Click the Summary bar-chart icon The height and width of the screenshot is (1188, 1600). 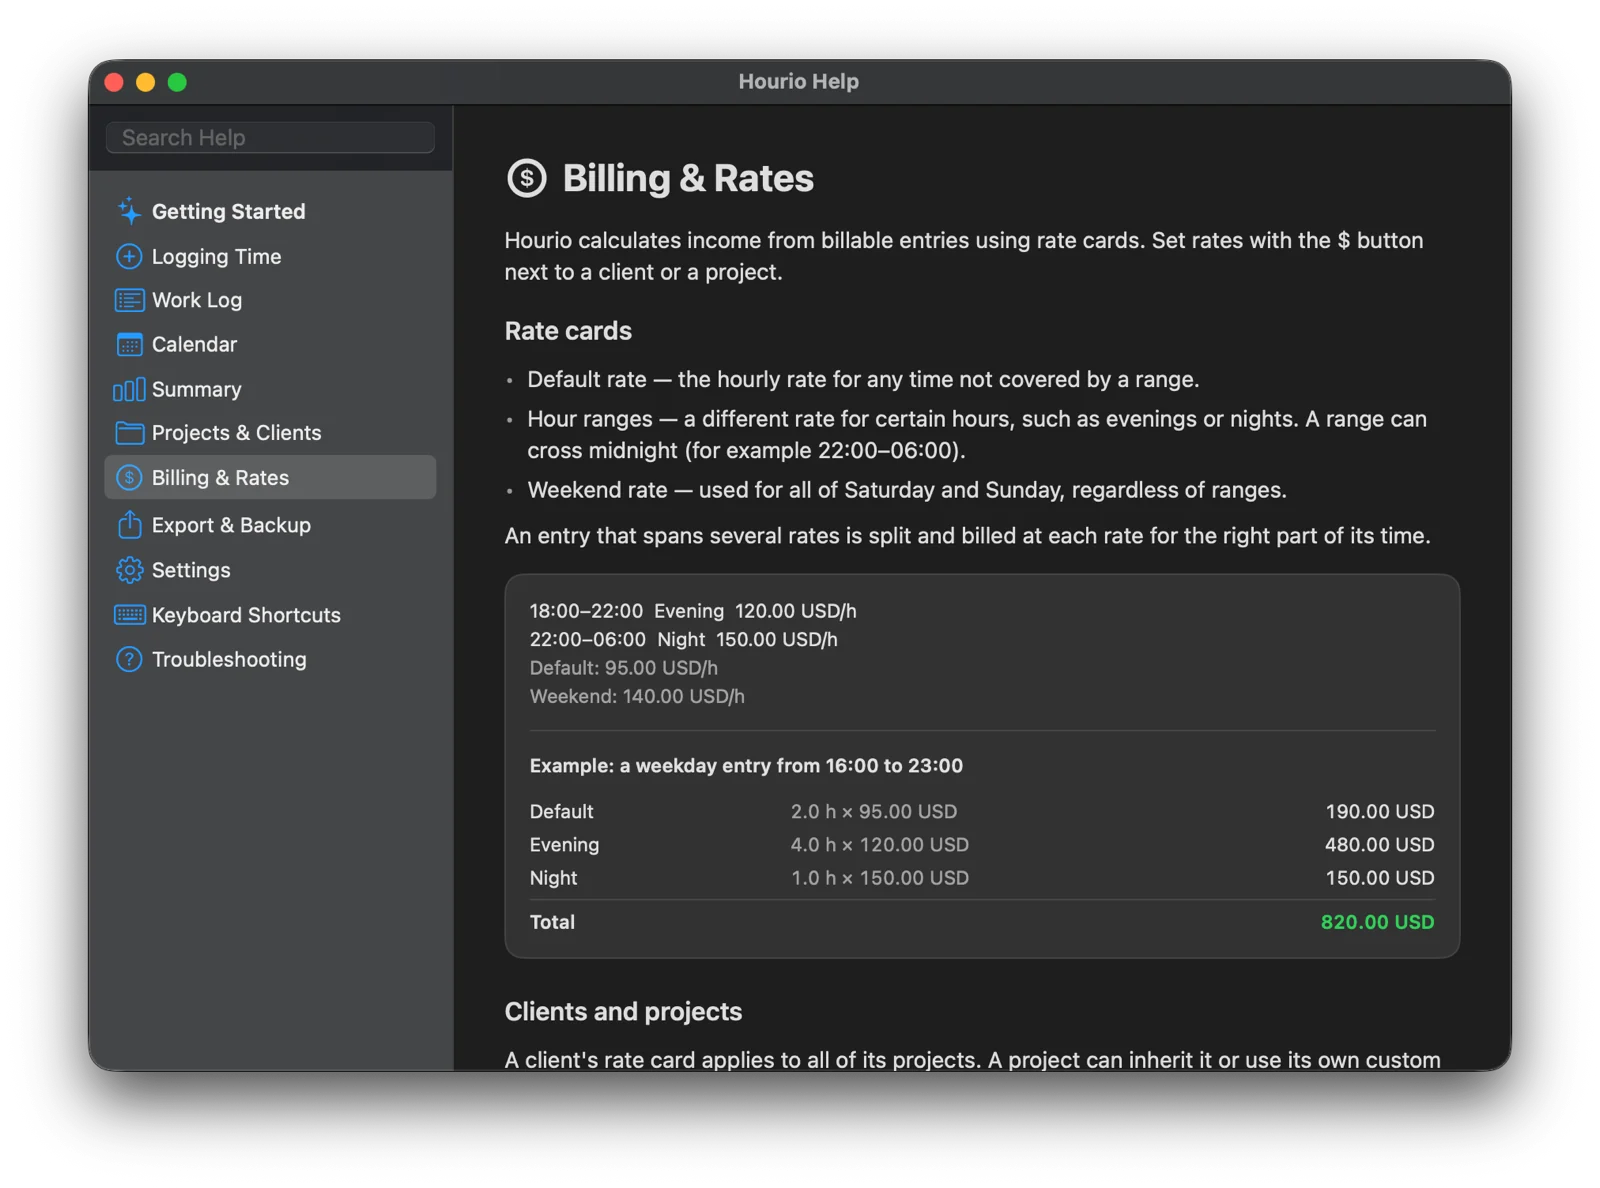[x=129, y=389]
